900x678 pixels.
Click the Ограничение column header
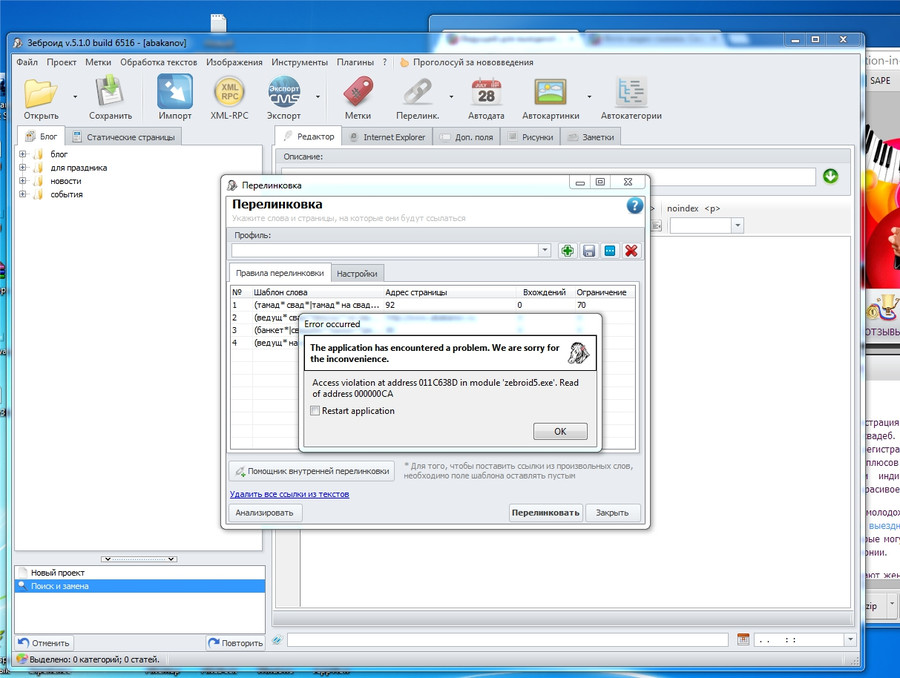coord(604,292)
